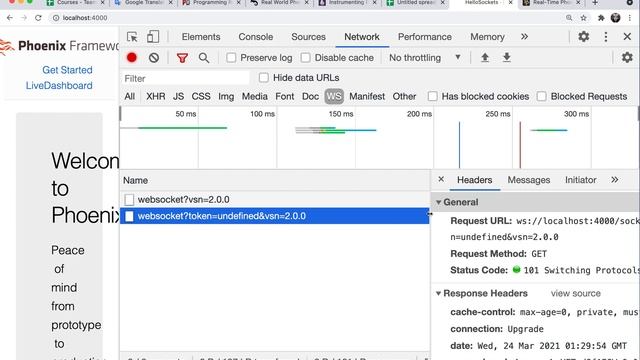Clear the network log
Image resolution: width=640 pixels, height=360 pixels.
point(154,58)
